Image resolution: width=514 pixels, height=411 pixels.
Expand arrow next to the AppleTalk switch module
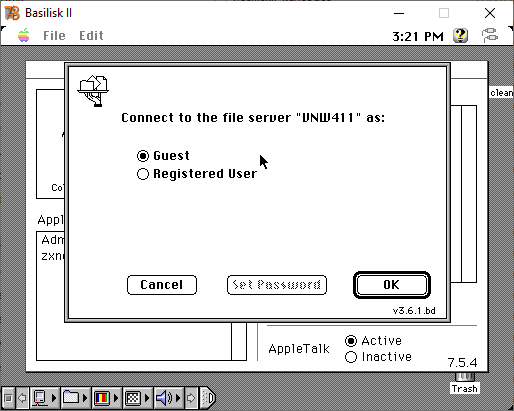(x=54, y=398)
